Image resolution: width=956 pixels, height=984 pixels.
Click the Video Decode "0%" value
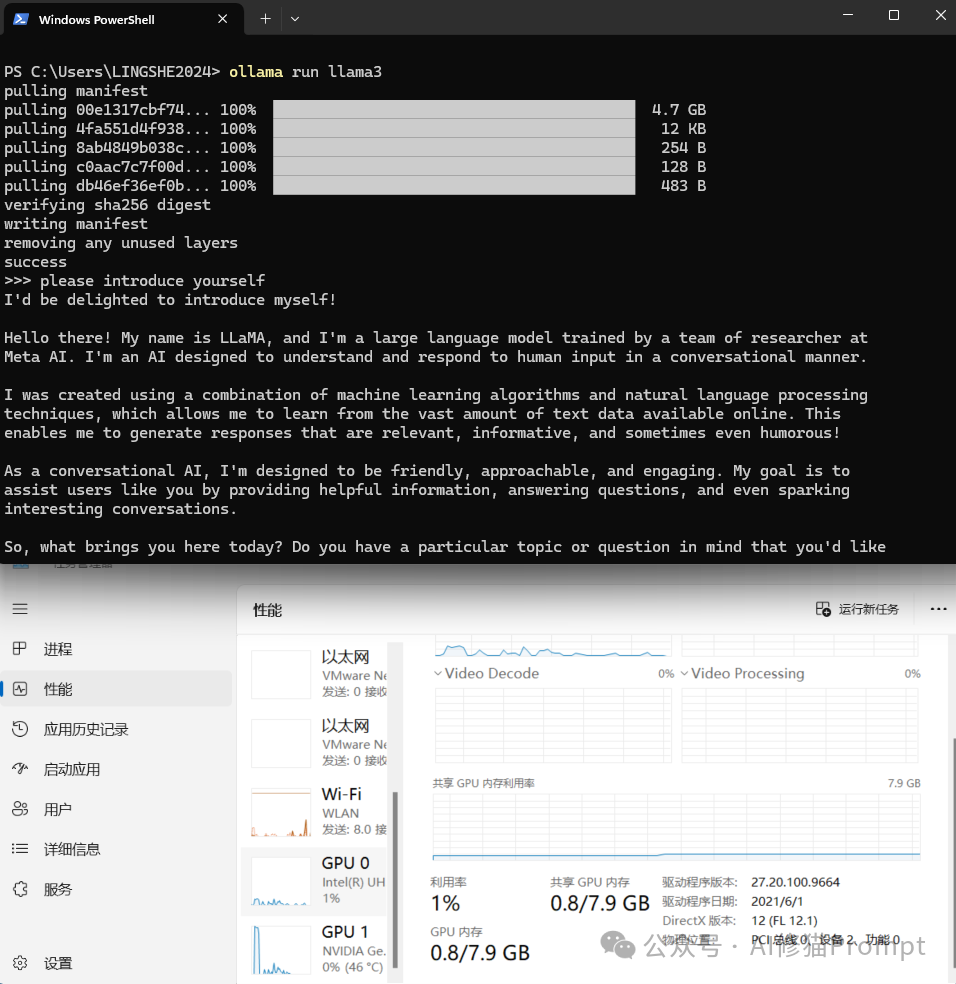666,673
